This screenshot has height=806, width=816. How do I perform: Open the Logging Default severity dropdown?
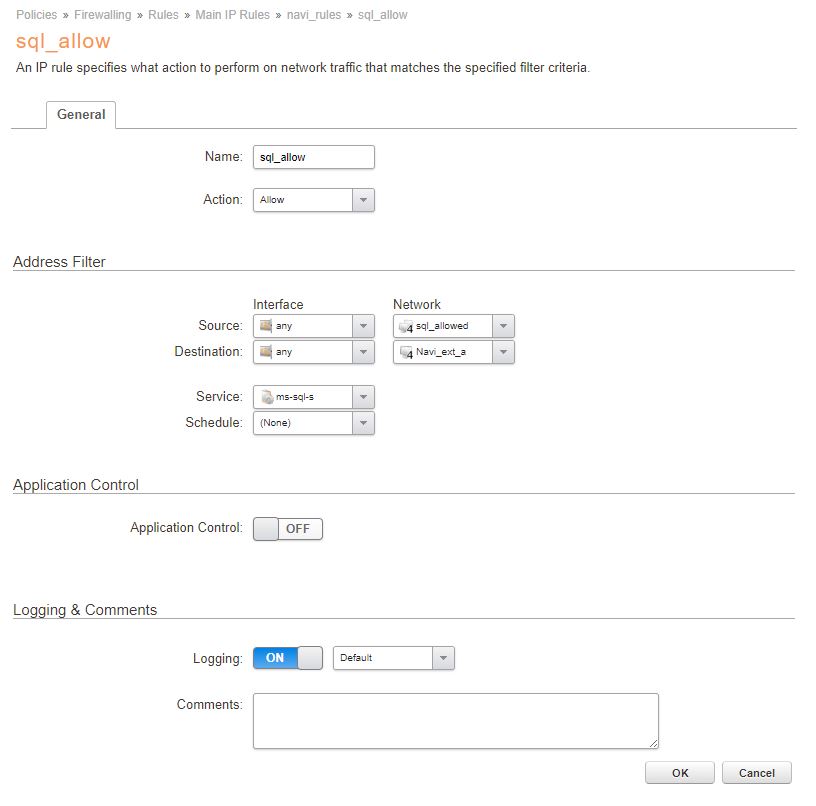pos(394,658)
